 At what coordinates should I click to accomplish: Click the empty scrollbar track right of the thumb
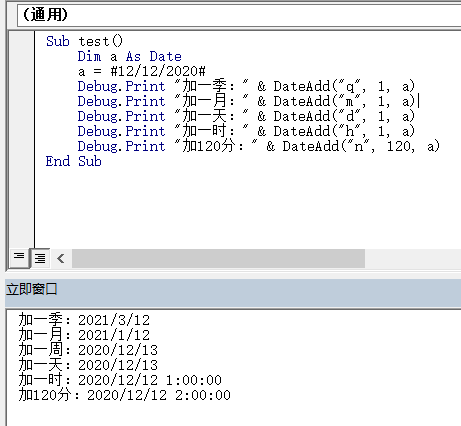point(413,258)
